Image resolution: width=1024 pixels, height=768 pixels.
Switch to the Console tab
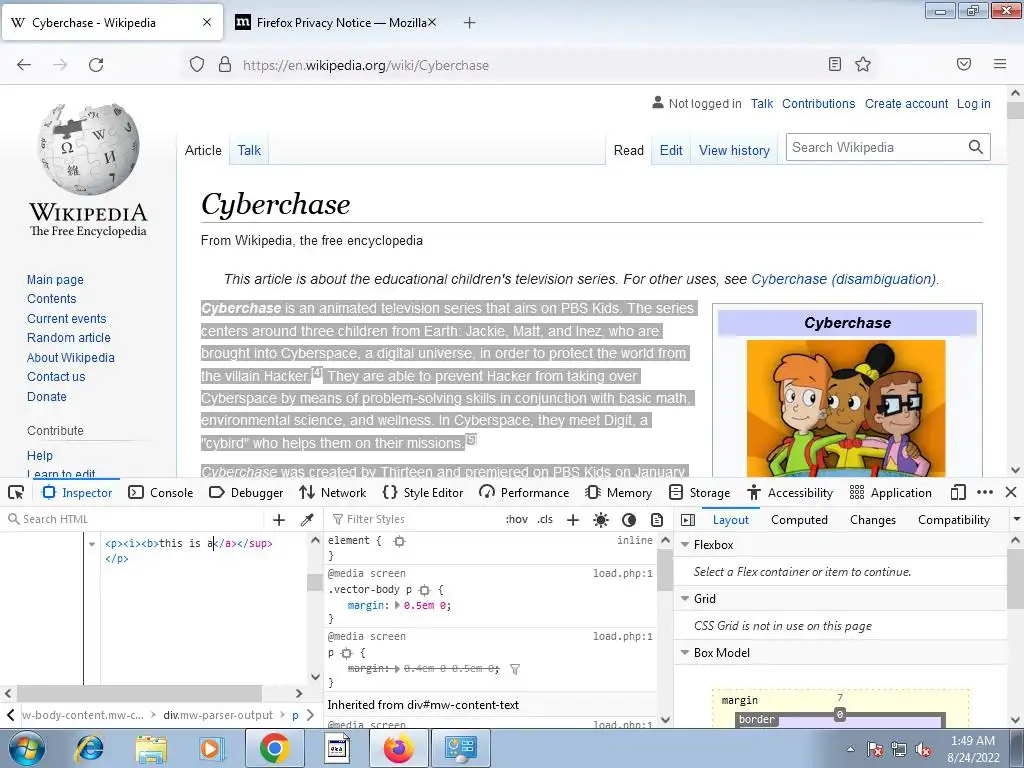(161, 492)
